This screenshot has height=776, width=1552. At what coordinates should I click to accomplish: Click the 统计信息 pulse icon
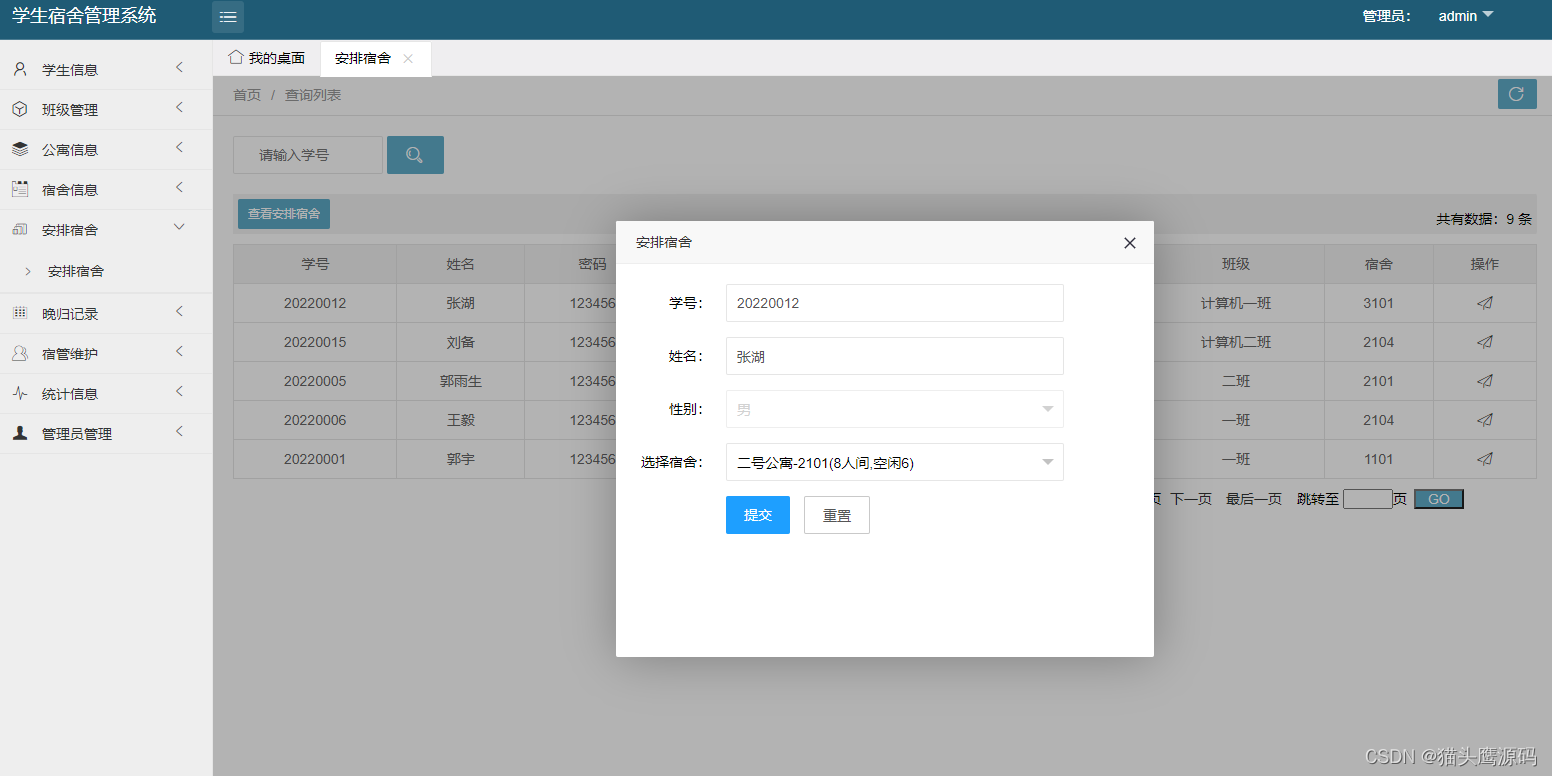pos(20,393)
